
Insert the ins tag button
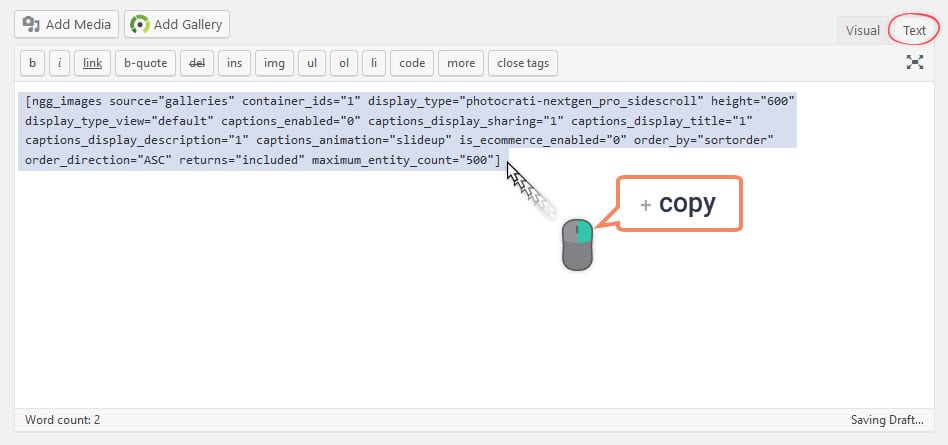click(235, 63)
